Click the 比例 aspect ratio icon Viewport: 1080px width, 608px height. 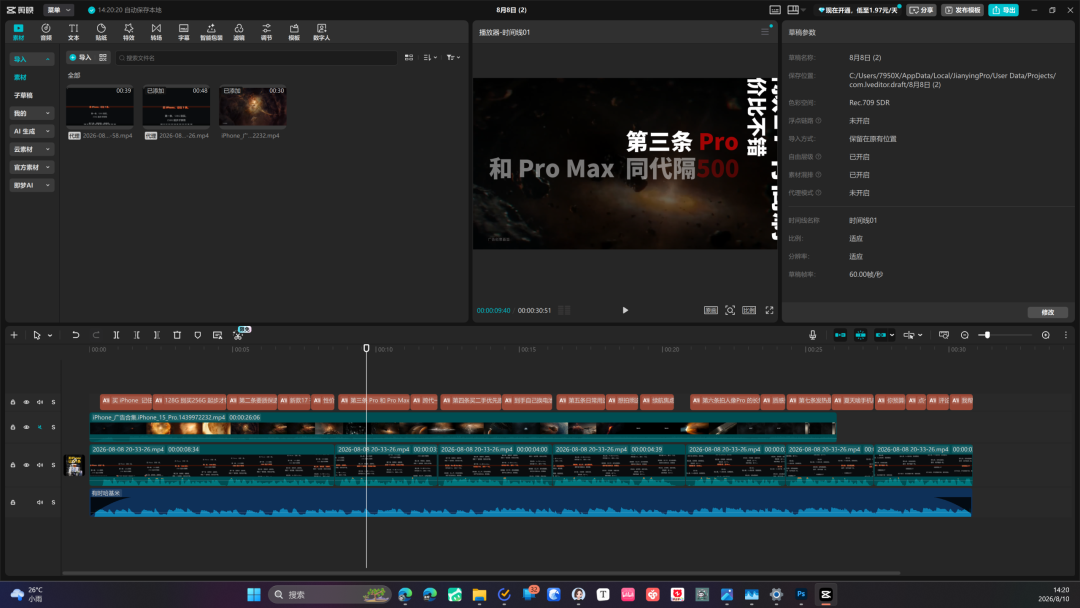pos(749,310)
